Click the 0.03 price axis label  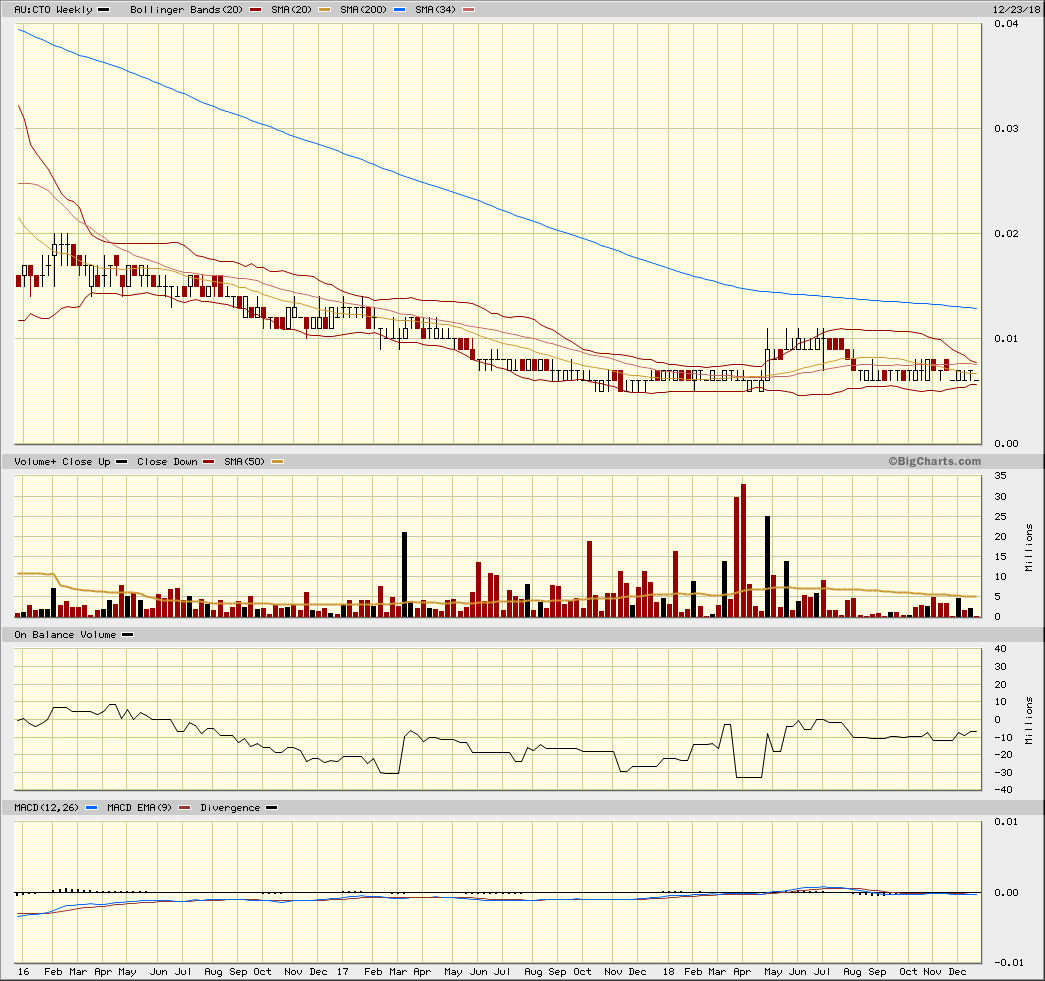click(x=1006, y=128)
